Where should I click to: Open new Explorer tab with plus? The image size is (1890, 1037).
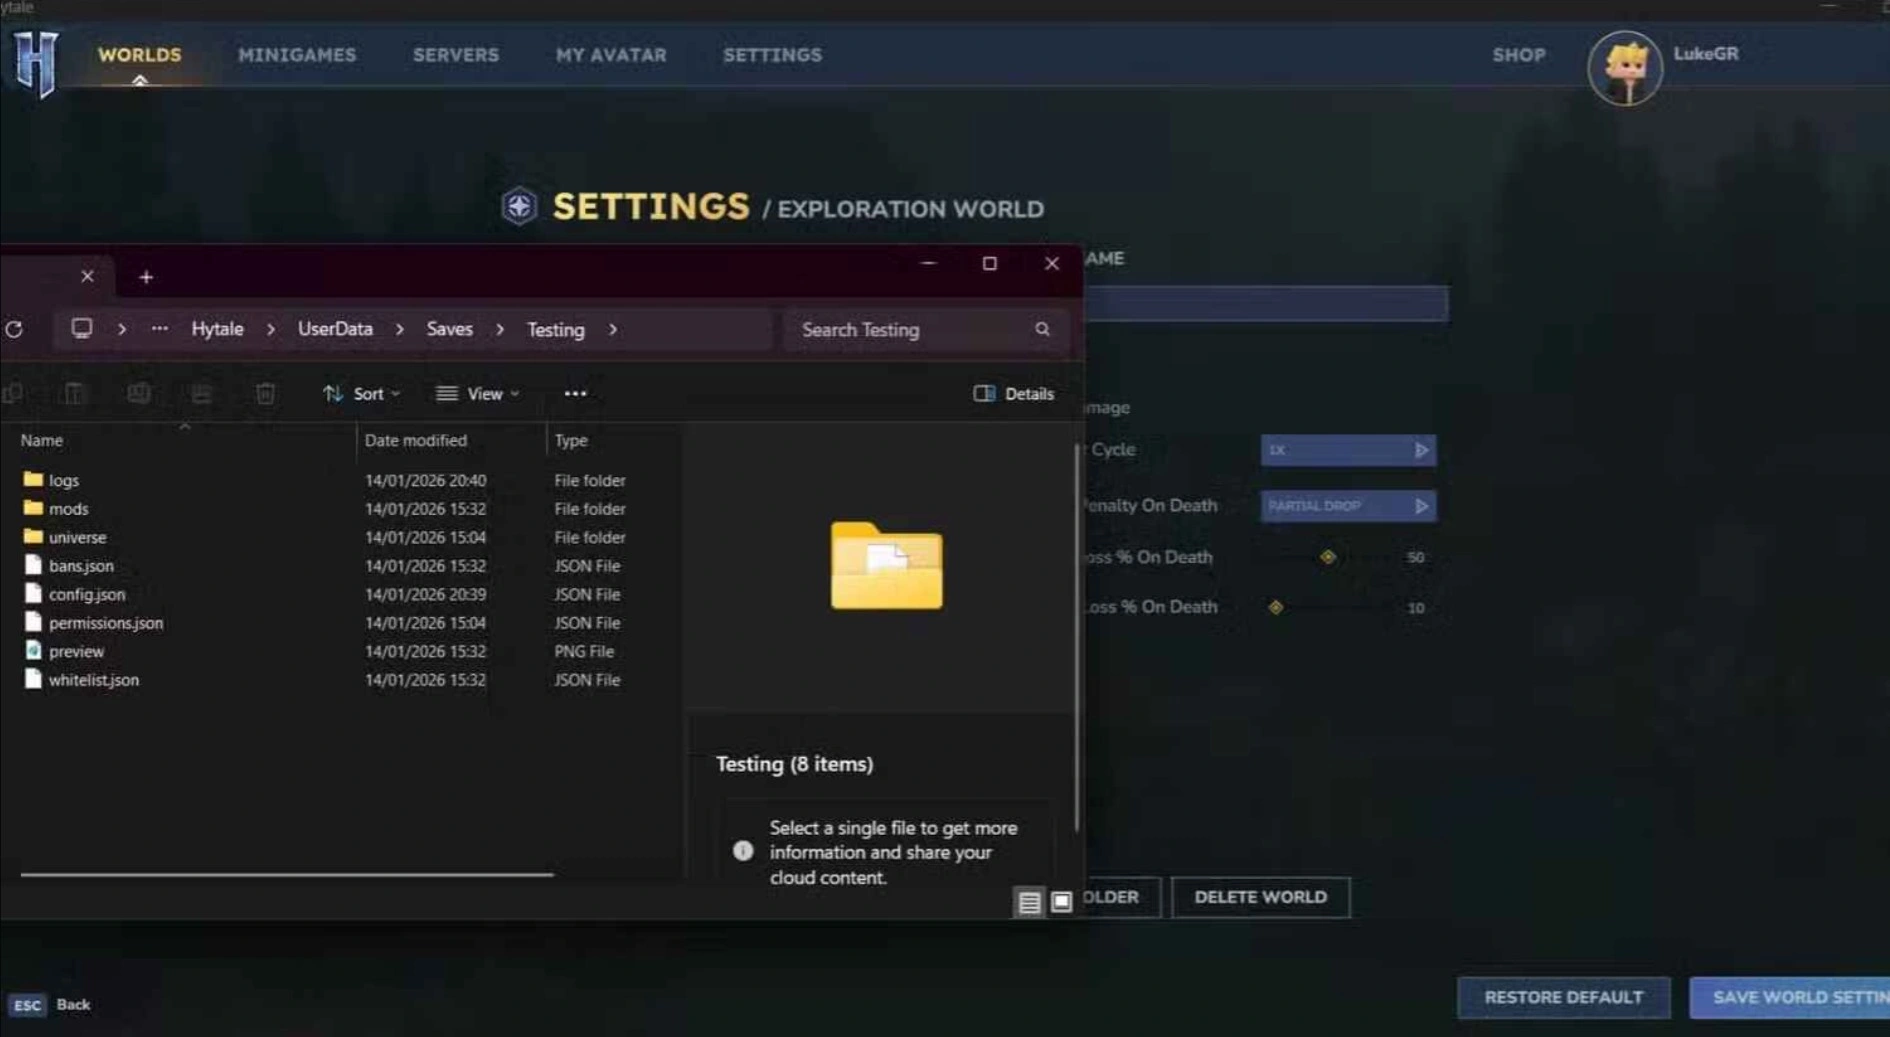(146, 277)
